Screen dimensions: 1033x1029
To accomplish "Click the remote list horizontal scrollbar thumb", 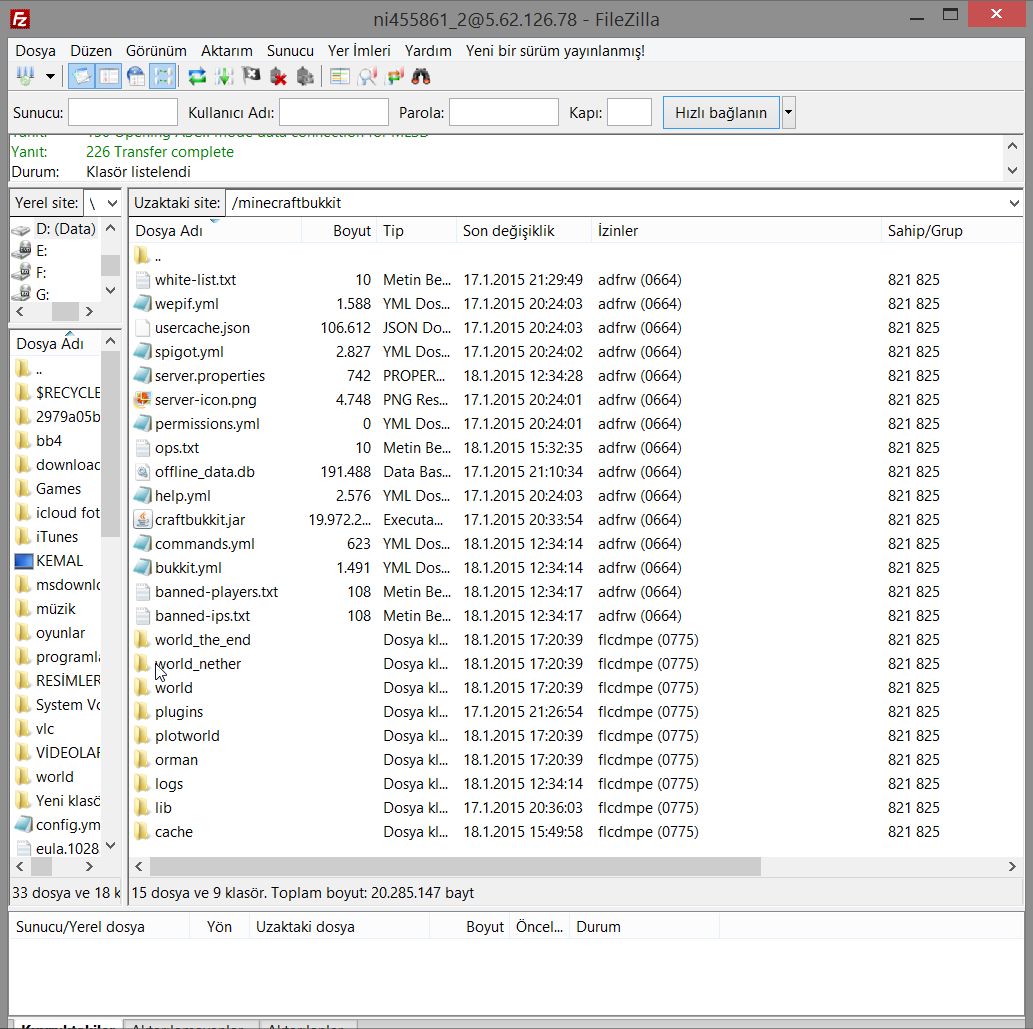I will click(455, 866).
